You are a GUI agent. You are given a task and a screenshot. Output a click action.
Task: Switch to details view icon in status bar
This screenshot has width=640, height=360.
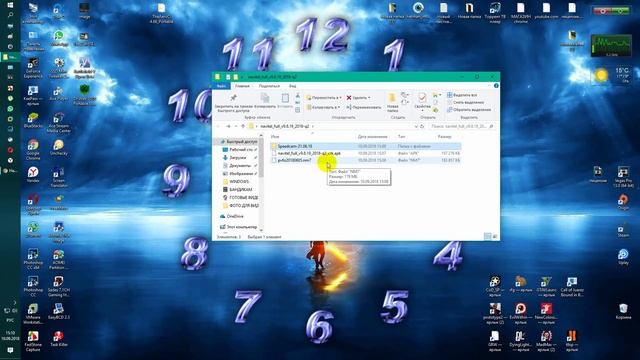pyautogui.click(x=487, y=237)
